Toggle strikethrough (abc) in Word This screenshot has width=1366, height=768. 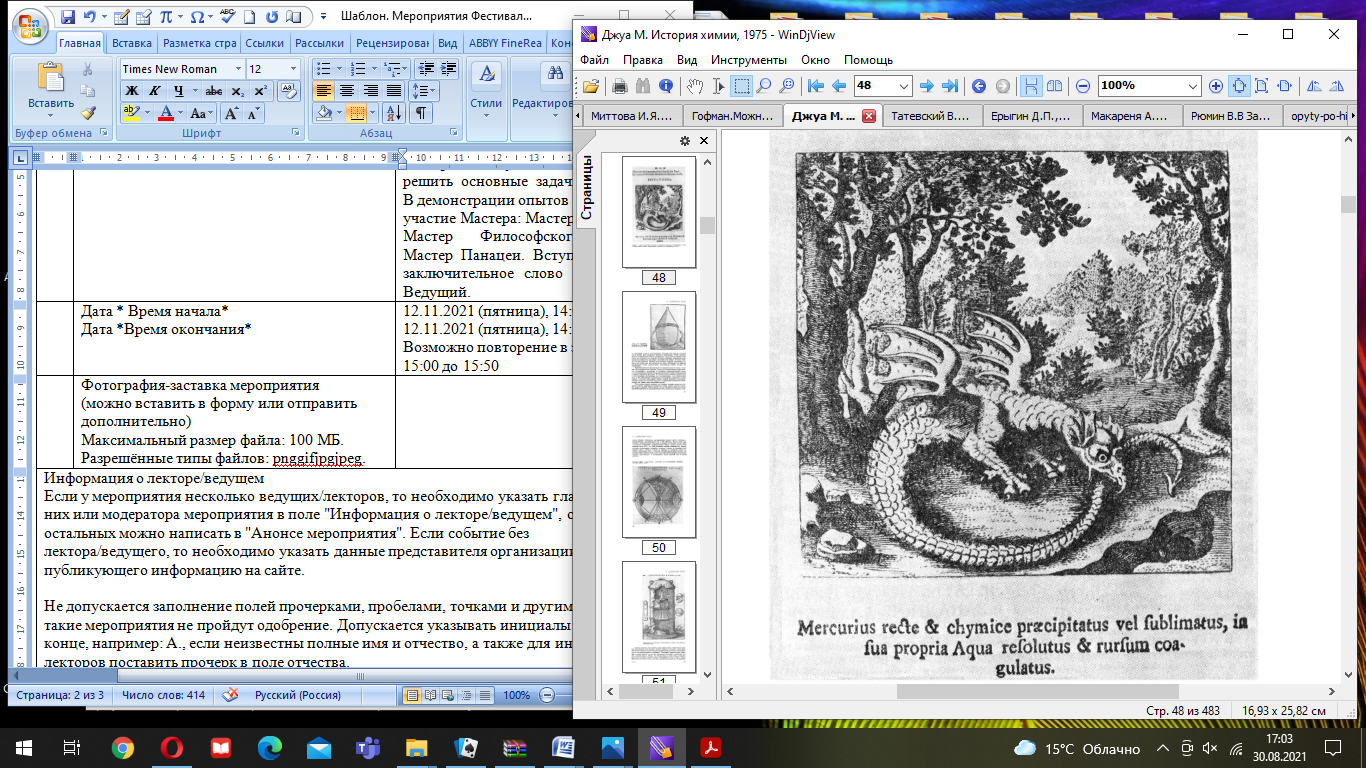pyautogui.click(x=212, y=90)
